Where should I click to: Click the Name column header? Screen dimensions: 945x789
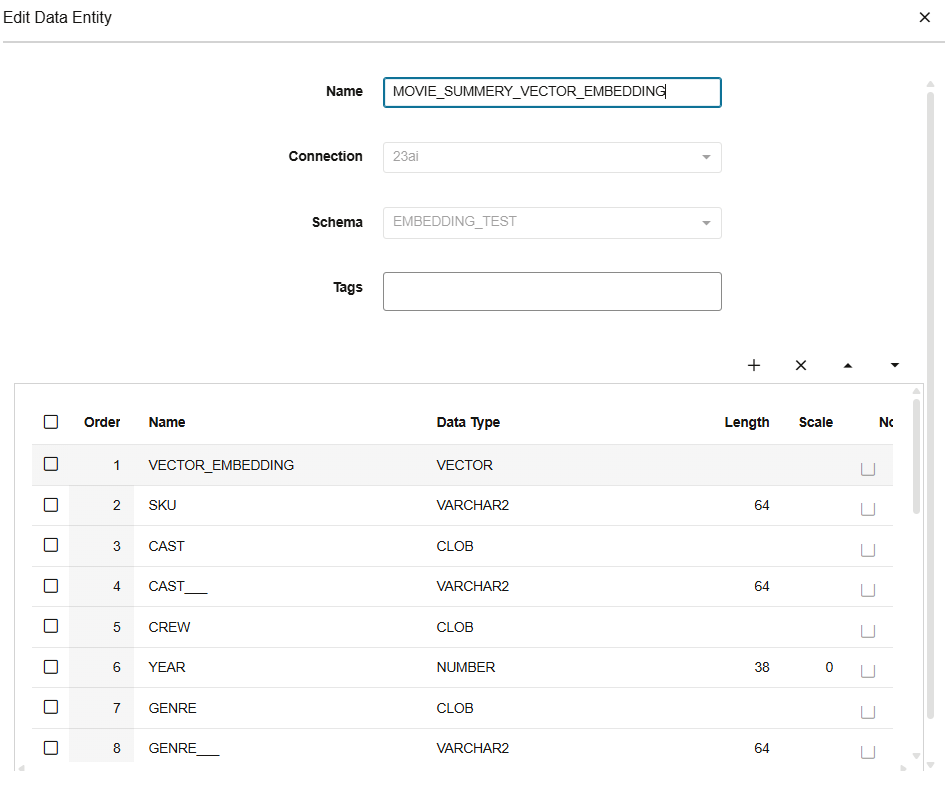(x=167, y=422)
